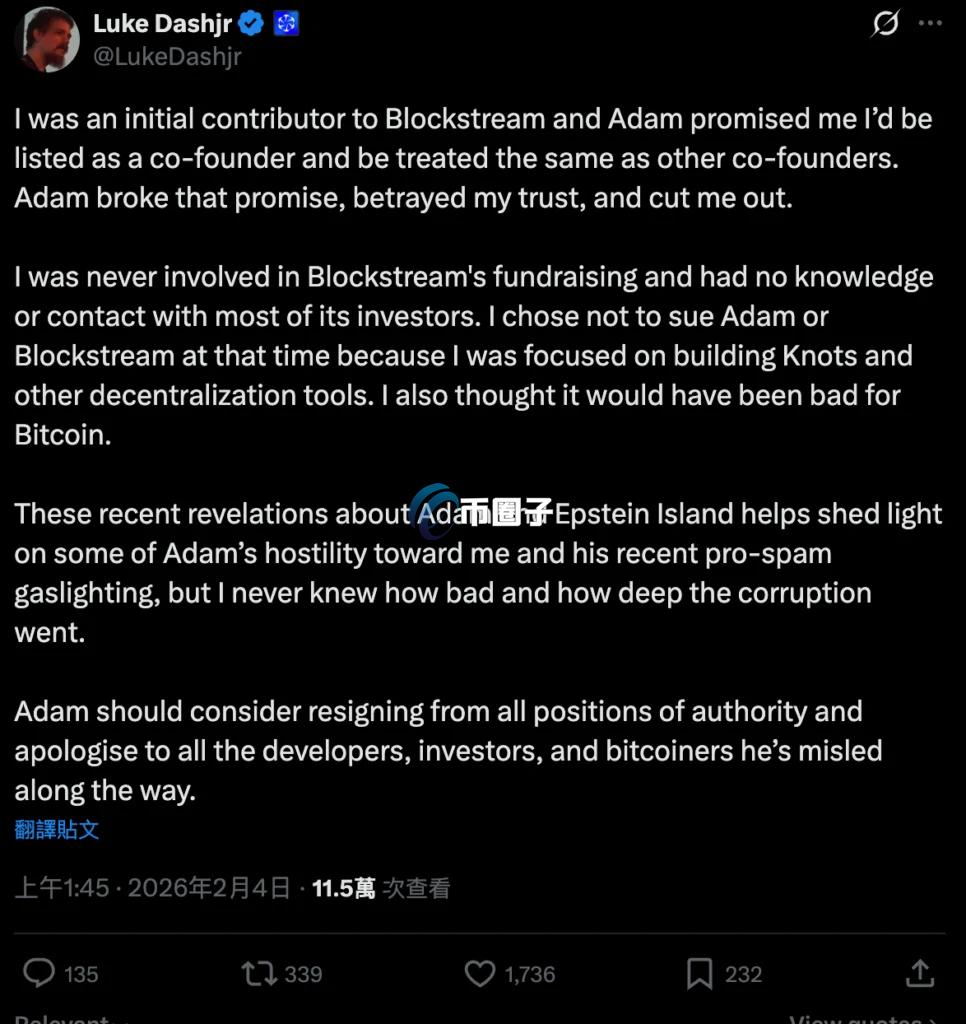Image resolution: width=966 pixels, height=1024 pixels.
Task: Click the 339 reposts count
Action: pos(303,974)
